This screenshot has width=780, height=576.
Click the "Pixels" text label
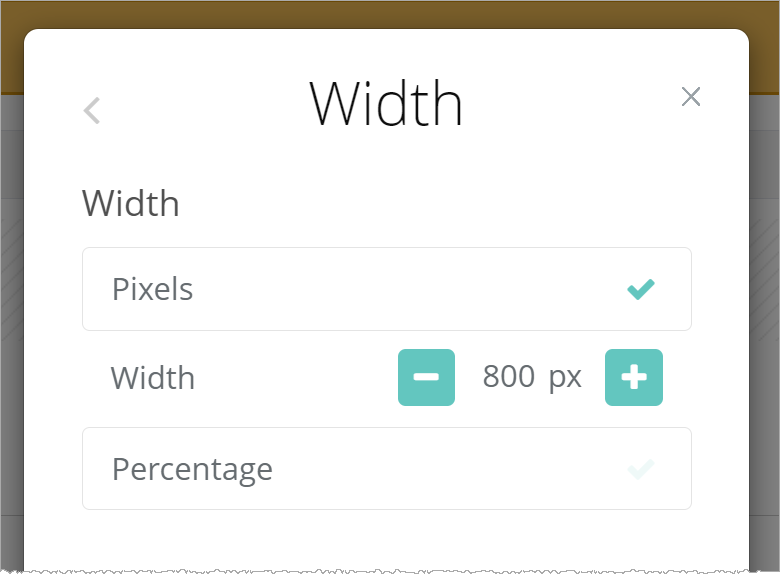tap(153, 290)
